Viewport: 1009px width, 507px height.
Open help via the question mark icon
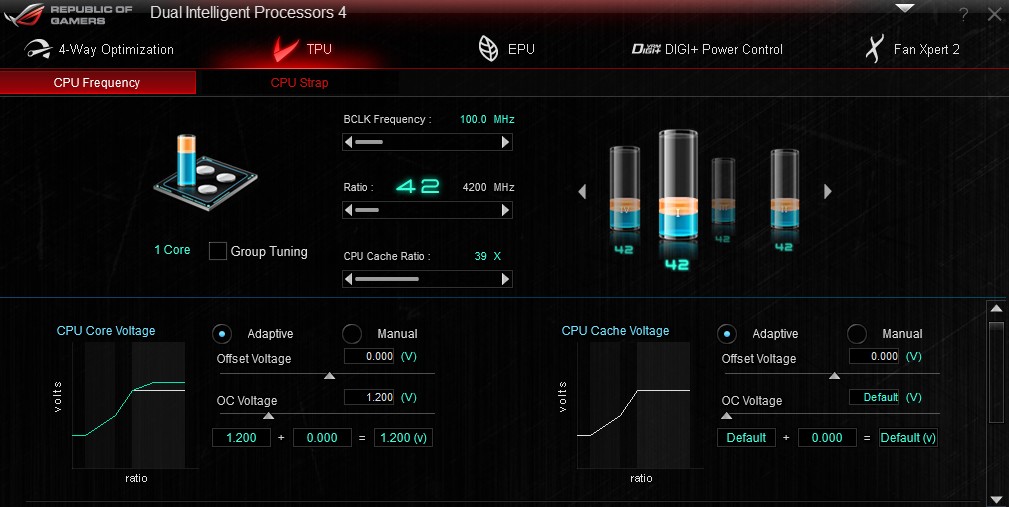click(963, 14)
